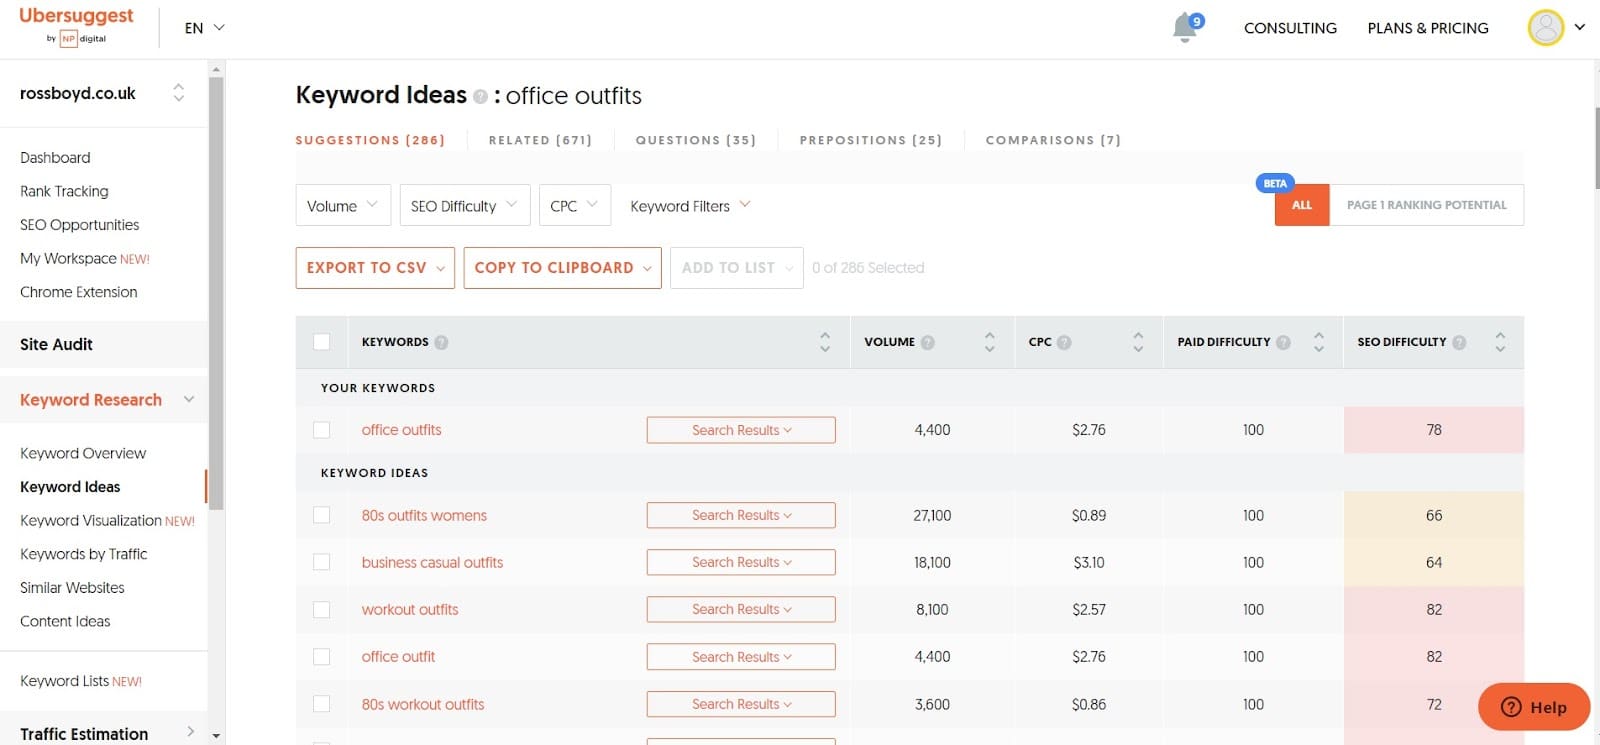Open the '80s outfits womens' keyword link

tap(424, 515)
